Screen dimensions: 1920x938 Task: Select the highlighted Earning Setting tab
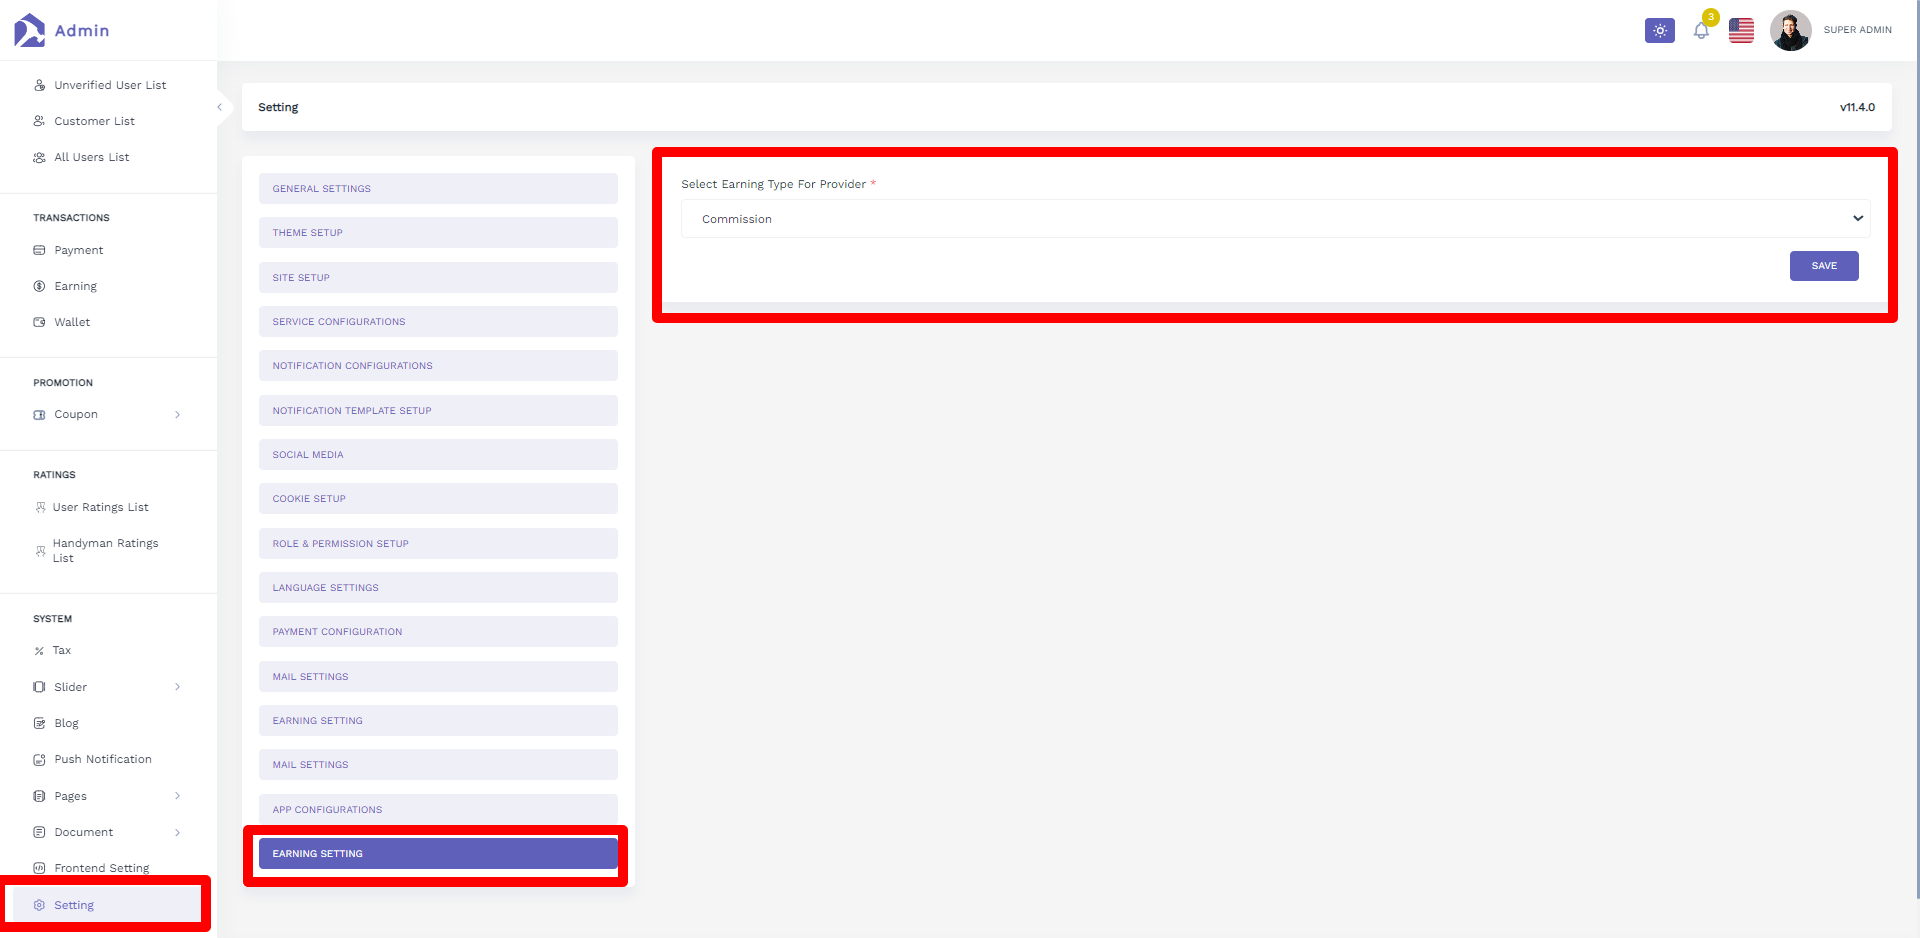tap(438, 853)
